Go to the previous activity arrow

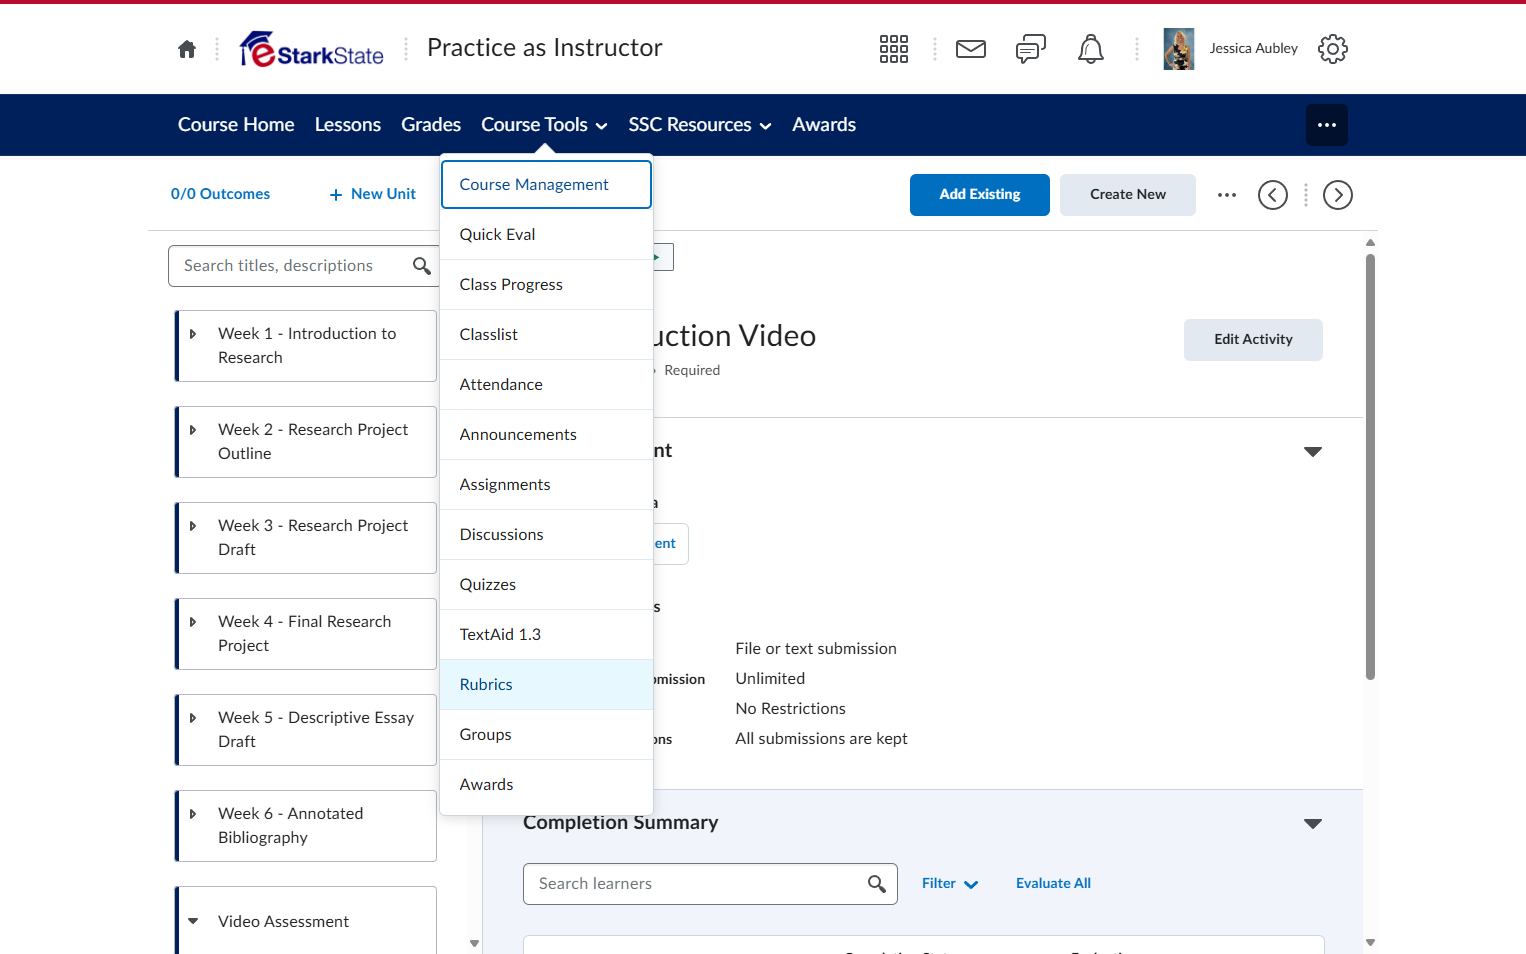click(x=1273, y=195)
